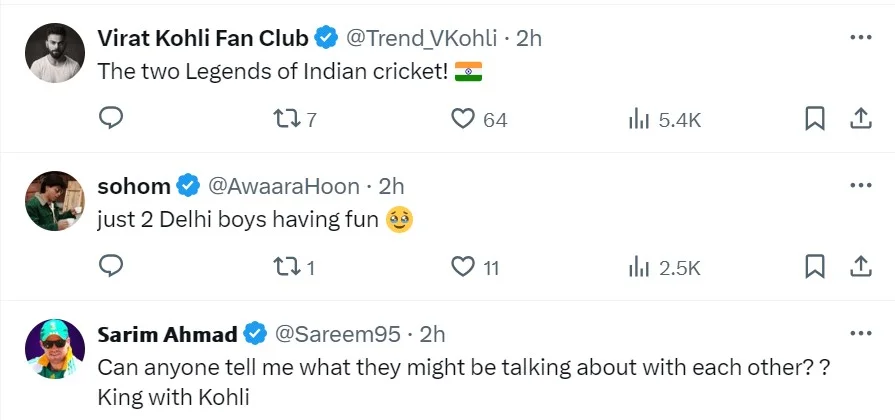
Task: Reply to Virat Kohli Fan Club tweet
Action: pos(112,119)
